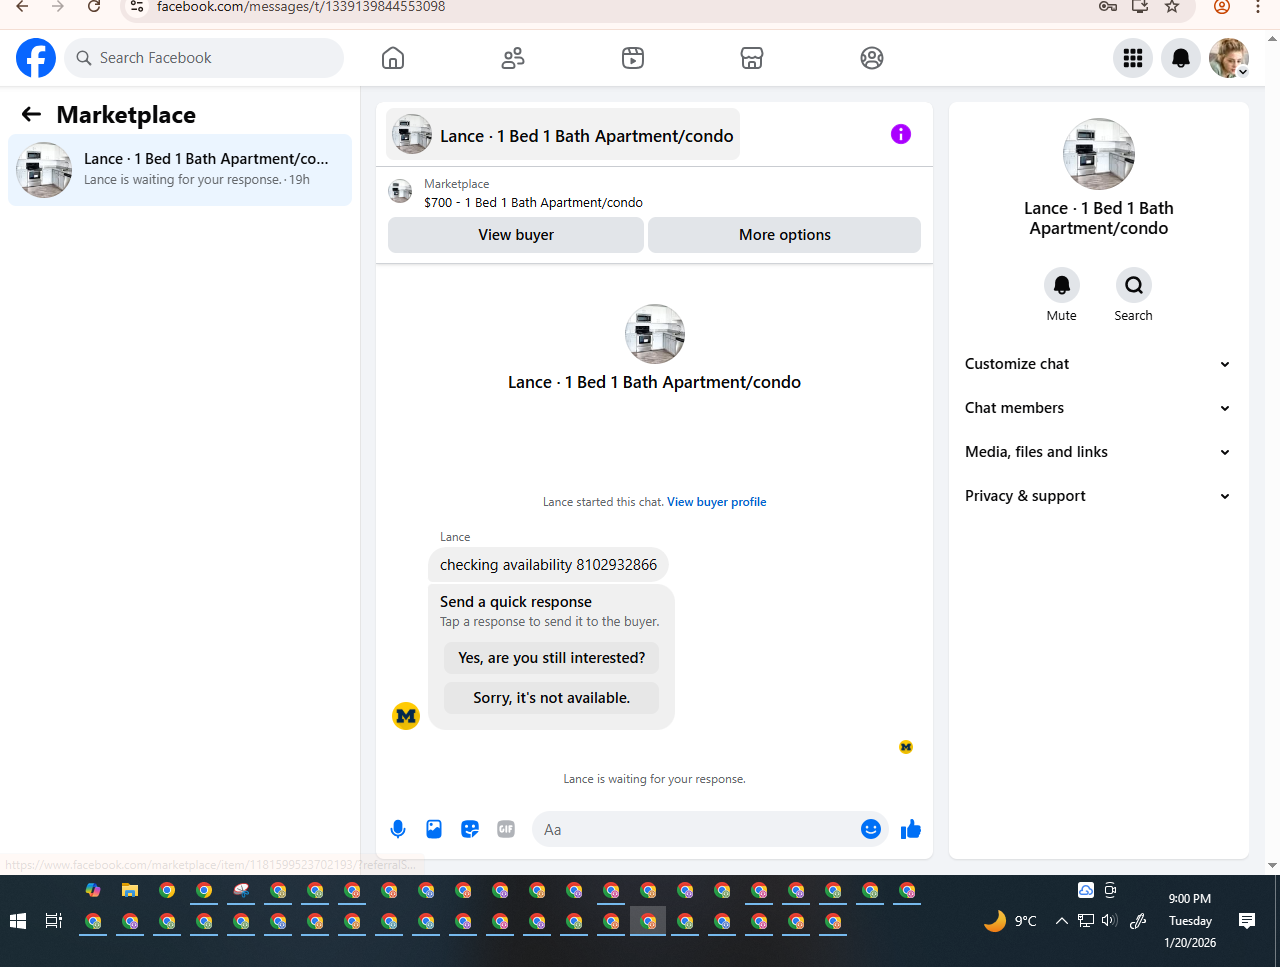
Task: Expand the Customize chat section
Action: click(x=1098, y=364)
